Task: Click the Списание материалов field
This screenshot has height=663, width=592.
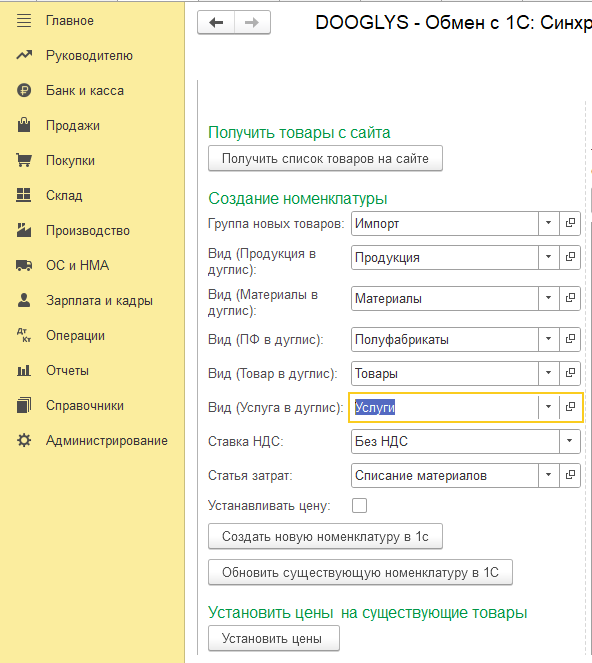Action: [x=444, y=475]
